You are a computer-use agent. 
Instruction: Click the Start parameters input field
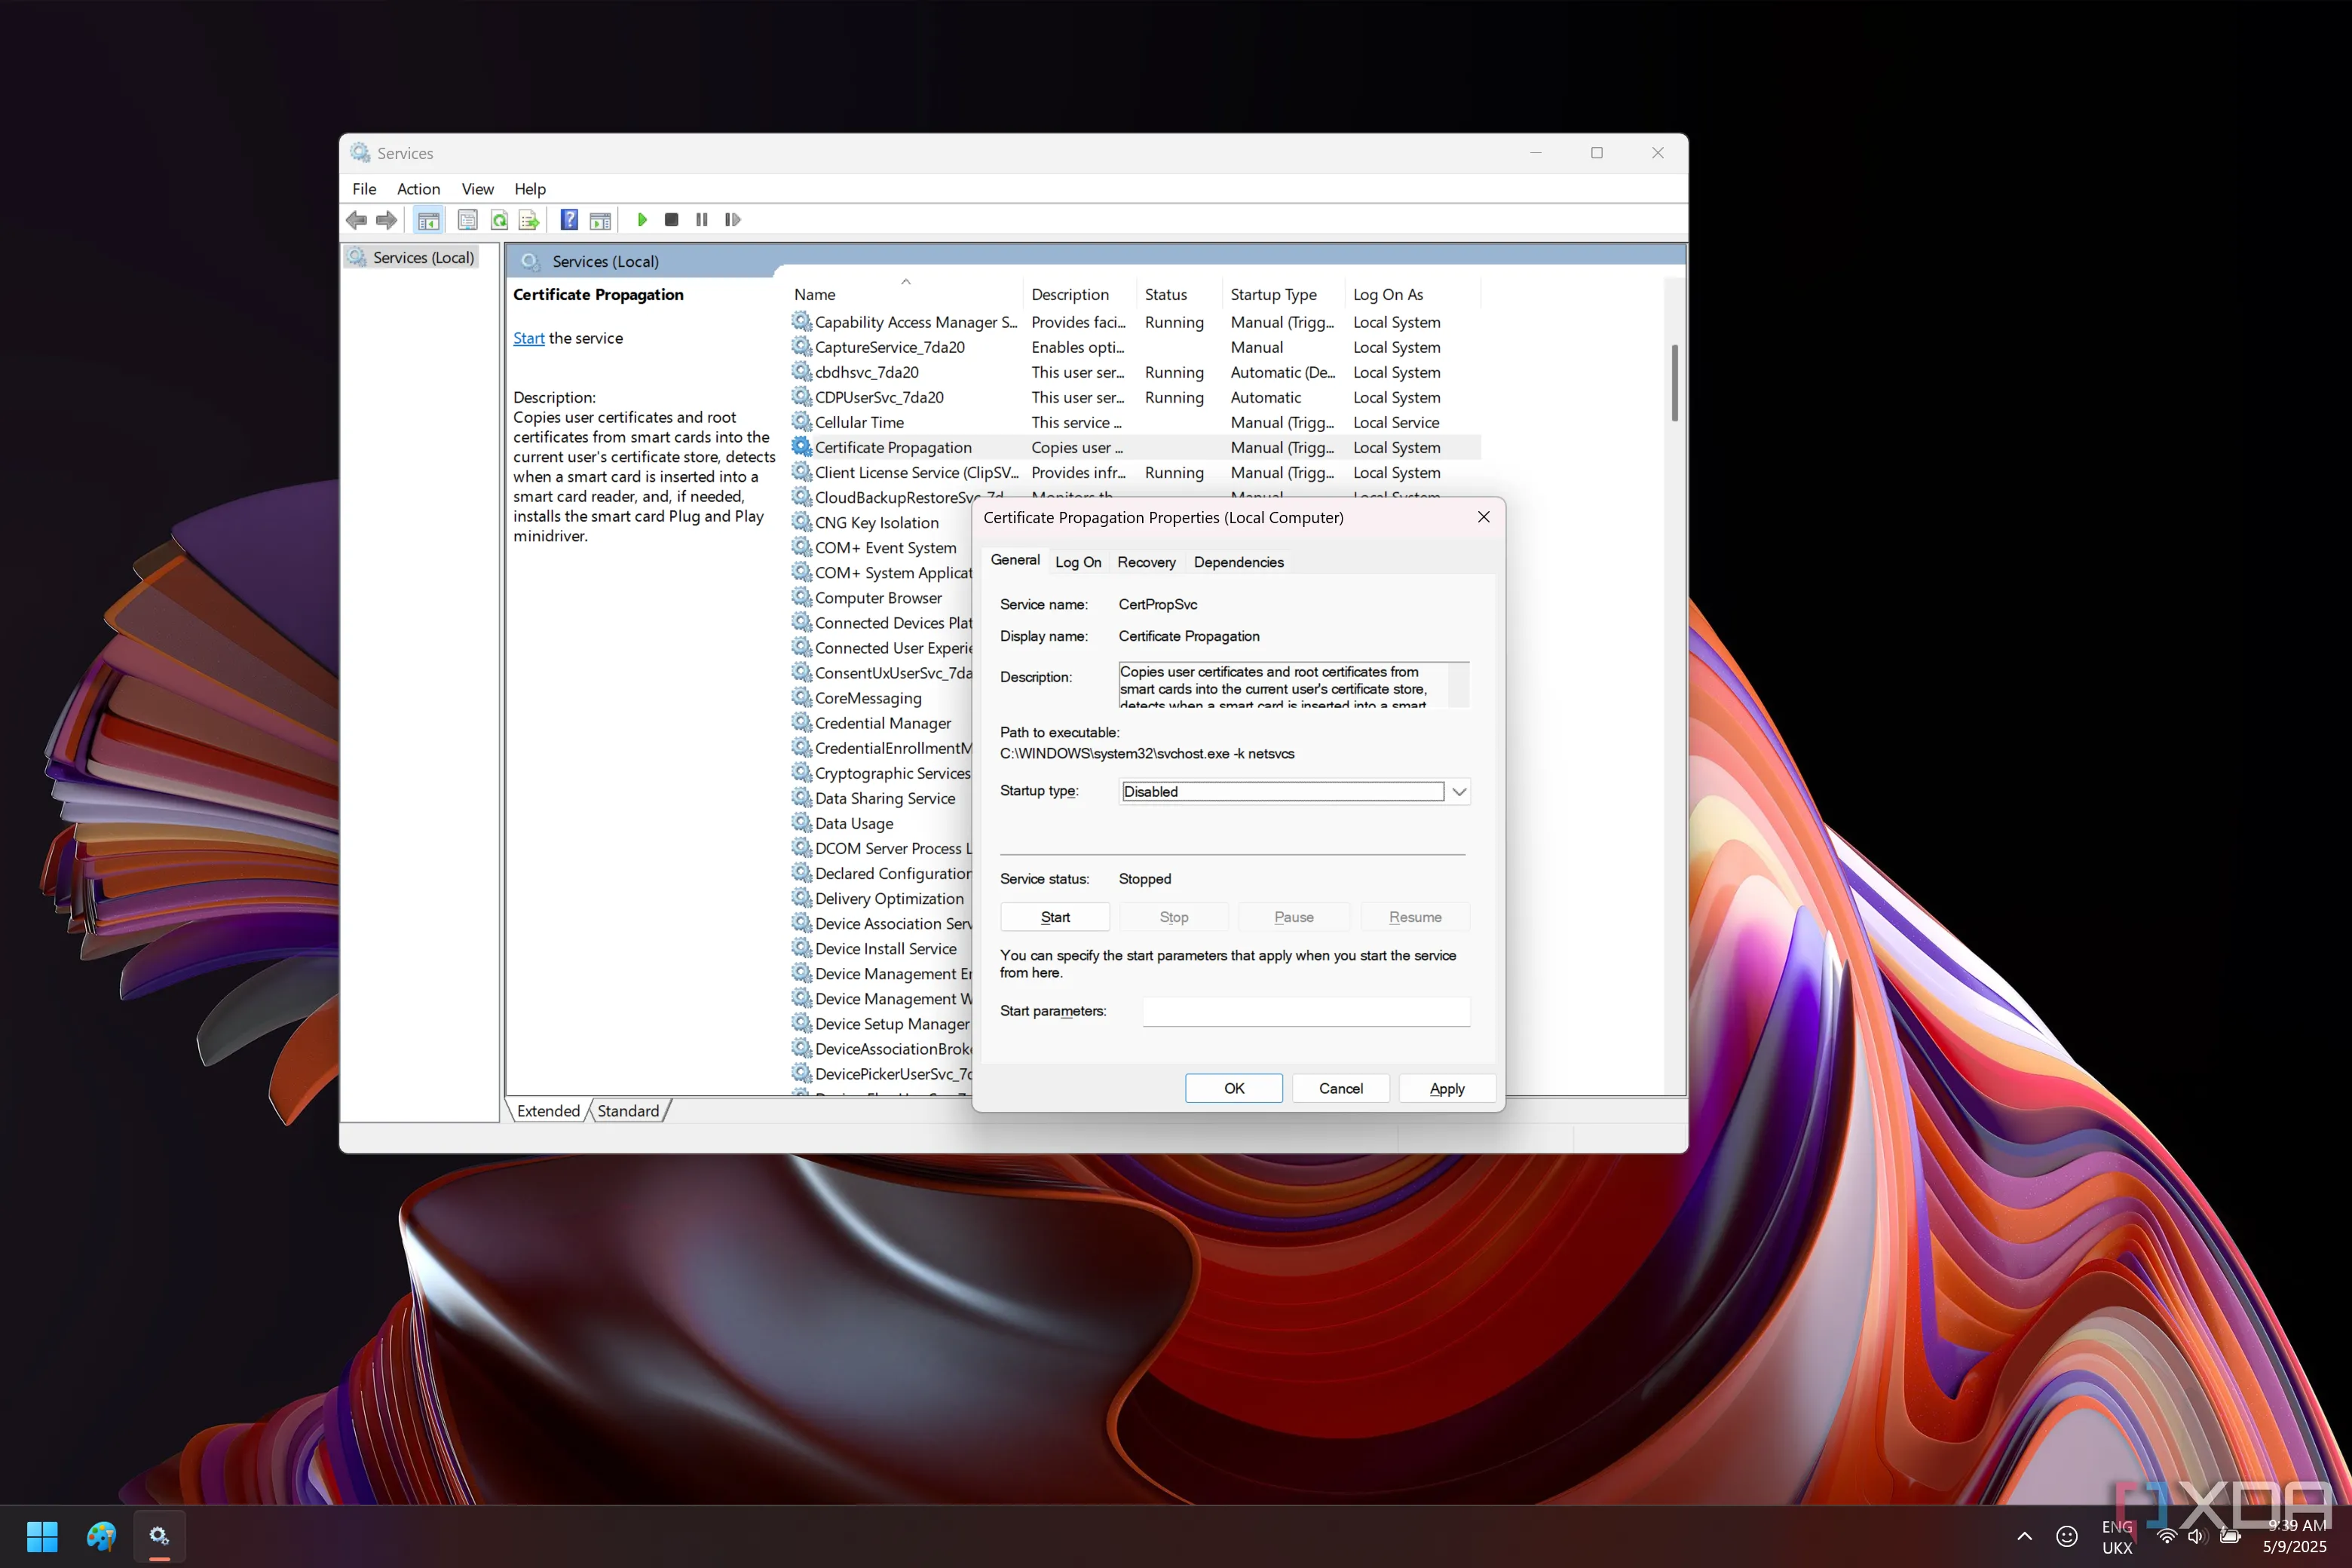click(x=1306, y=1011)
